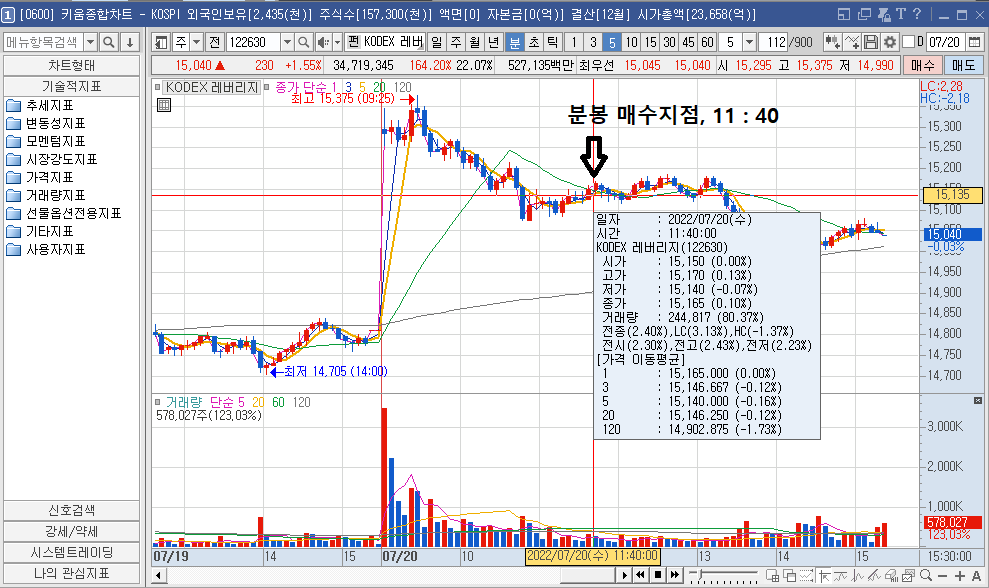Click the menu search down arrow icon

(129, 42)
